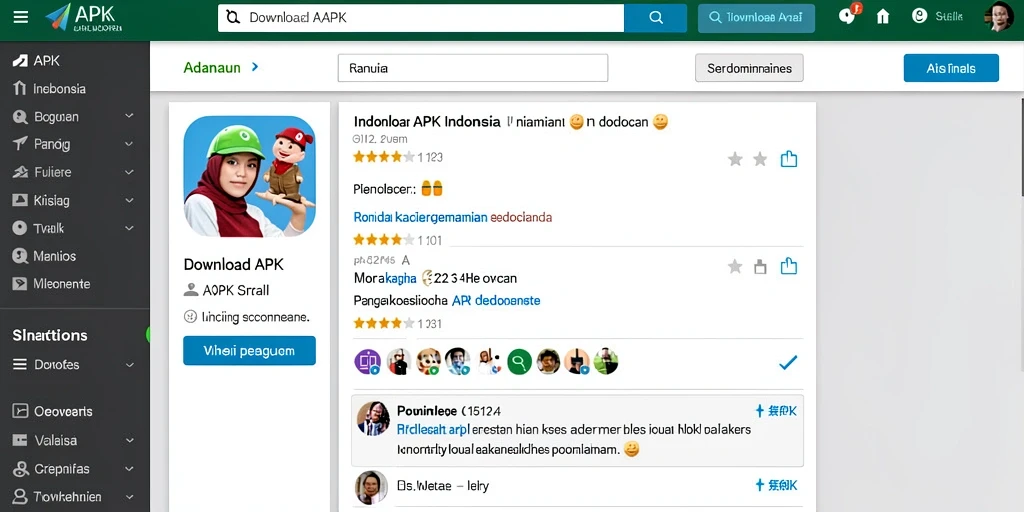Click the app thumbnail with green helmet woman
This screenshot has width=1024, height=512.
click(249, 176)
